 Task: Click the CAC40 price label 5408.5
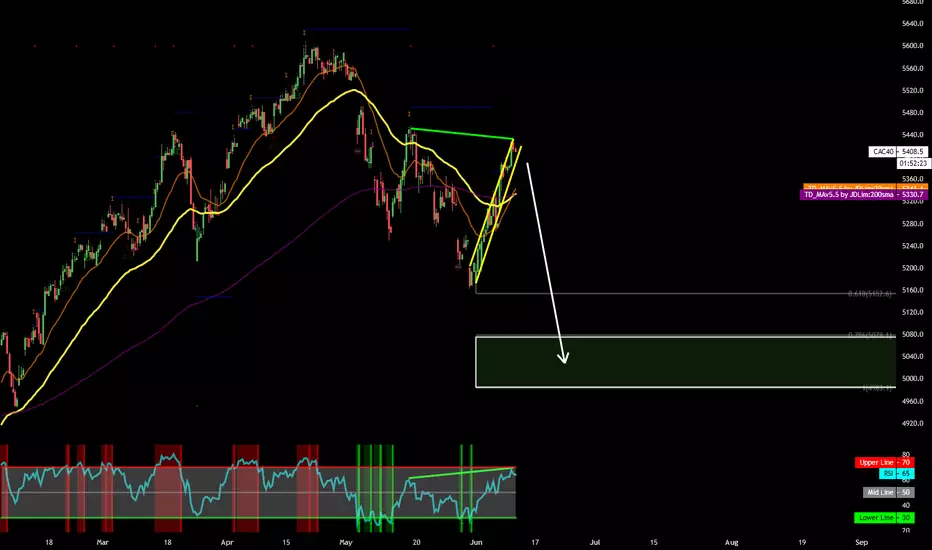pyautogui.click(x=898, y=152)
